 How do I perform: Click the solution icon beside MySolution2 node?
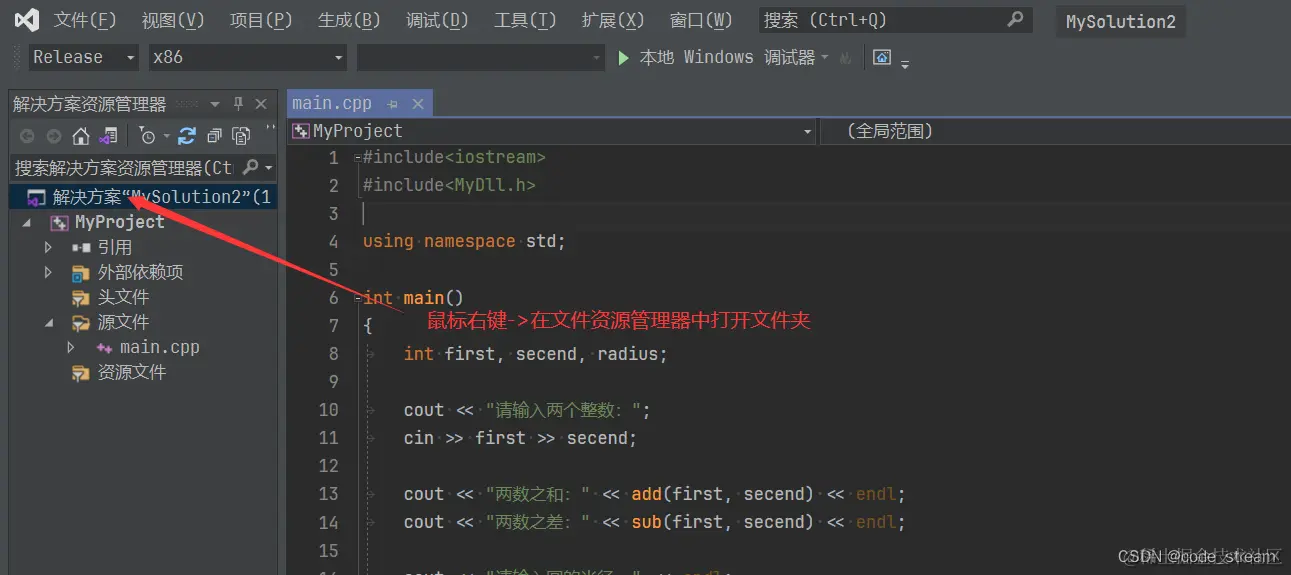click(x=36, y=197)
